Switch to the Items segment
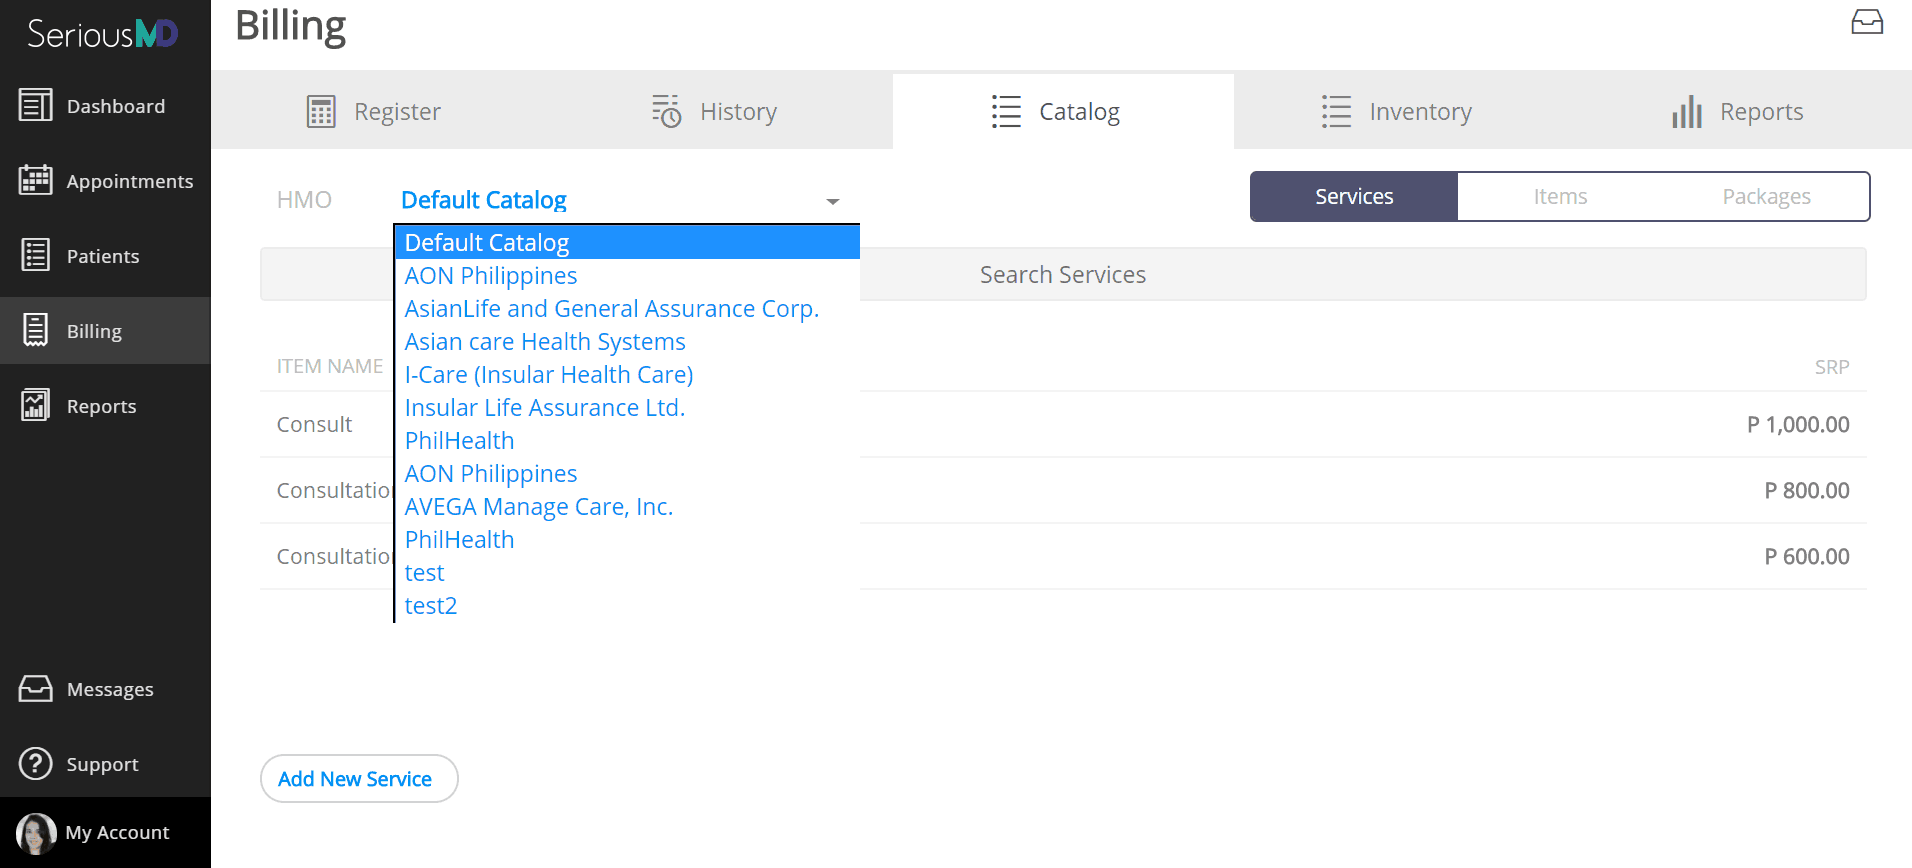 click(x=1560, y=196)
